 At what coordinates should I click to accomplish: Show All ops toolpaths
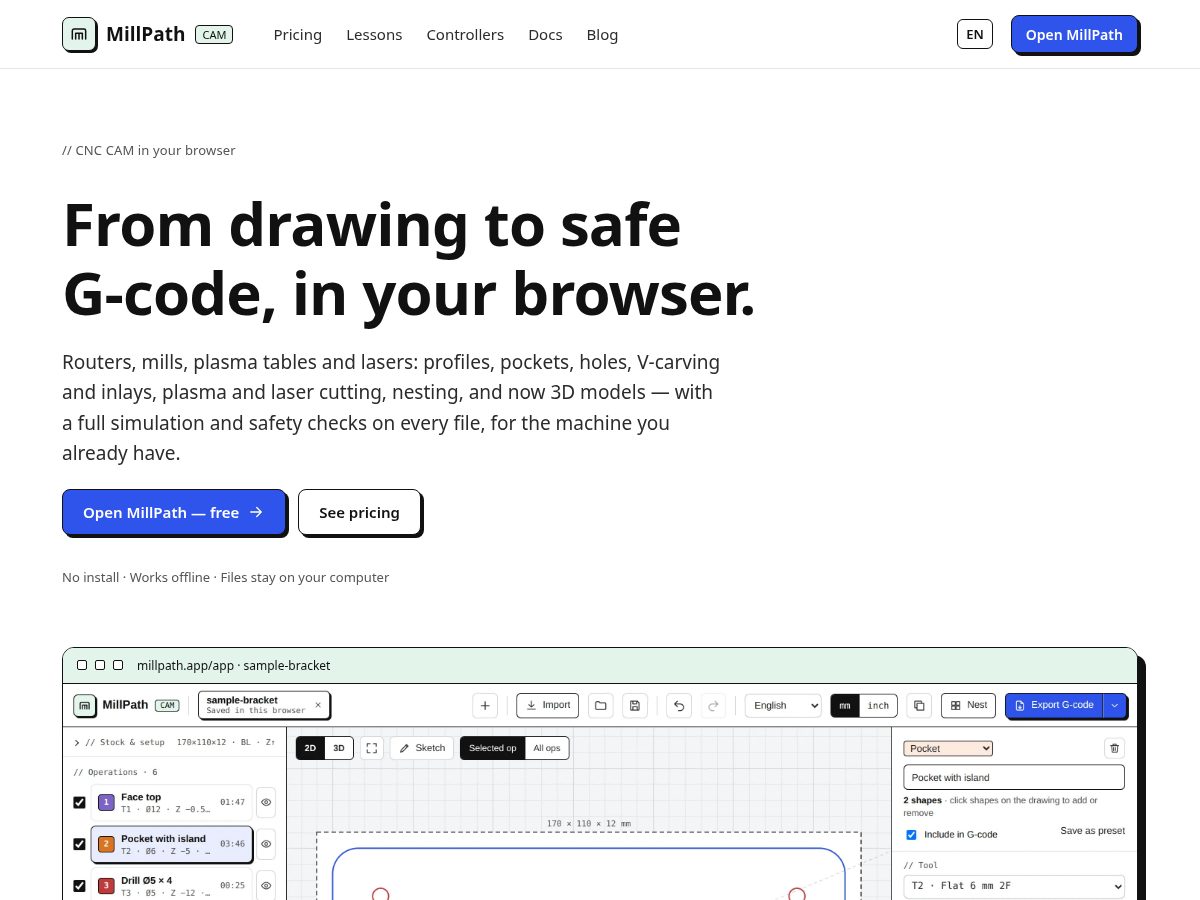pyautogui.click(x=547, y=748)
